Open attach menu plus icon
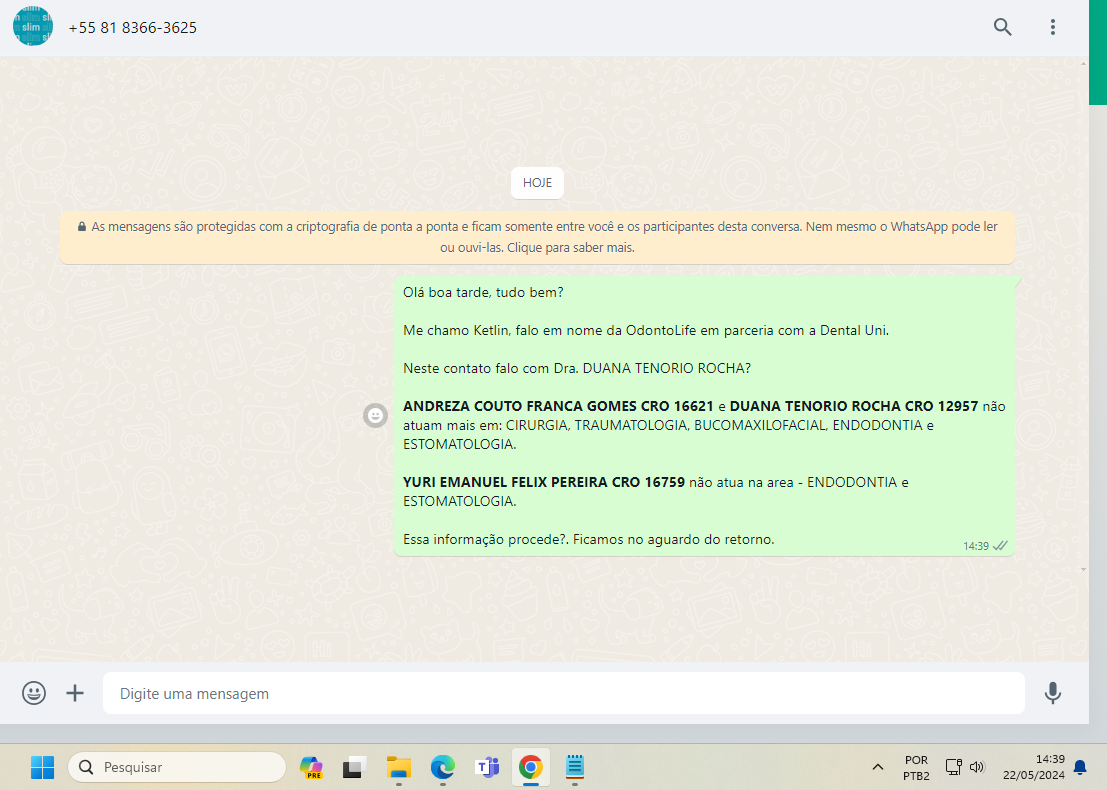This screenshot has width=1107, height=790. (75, 693)
